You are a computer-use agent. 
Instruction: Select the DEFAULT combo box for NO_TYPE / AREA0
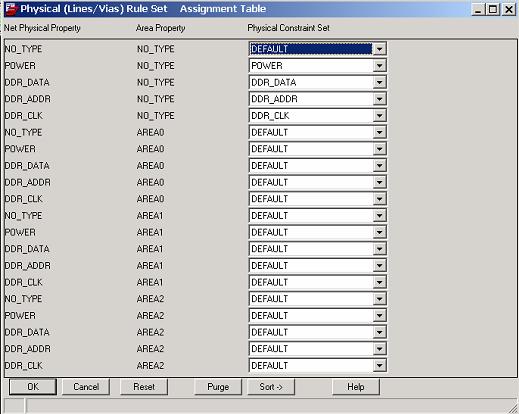(x=318, y=132)
